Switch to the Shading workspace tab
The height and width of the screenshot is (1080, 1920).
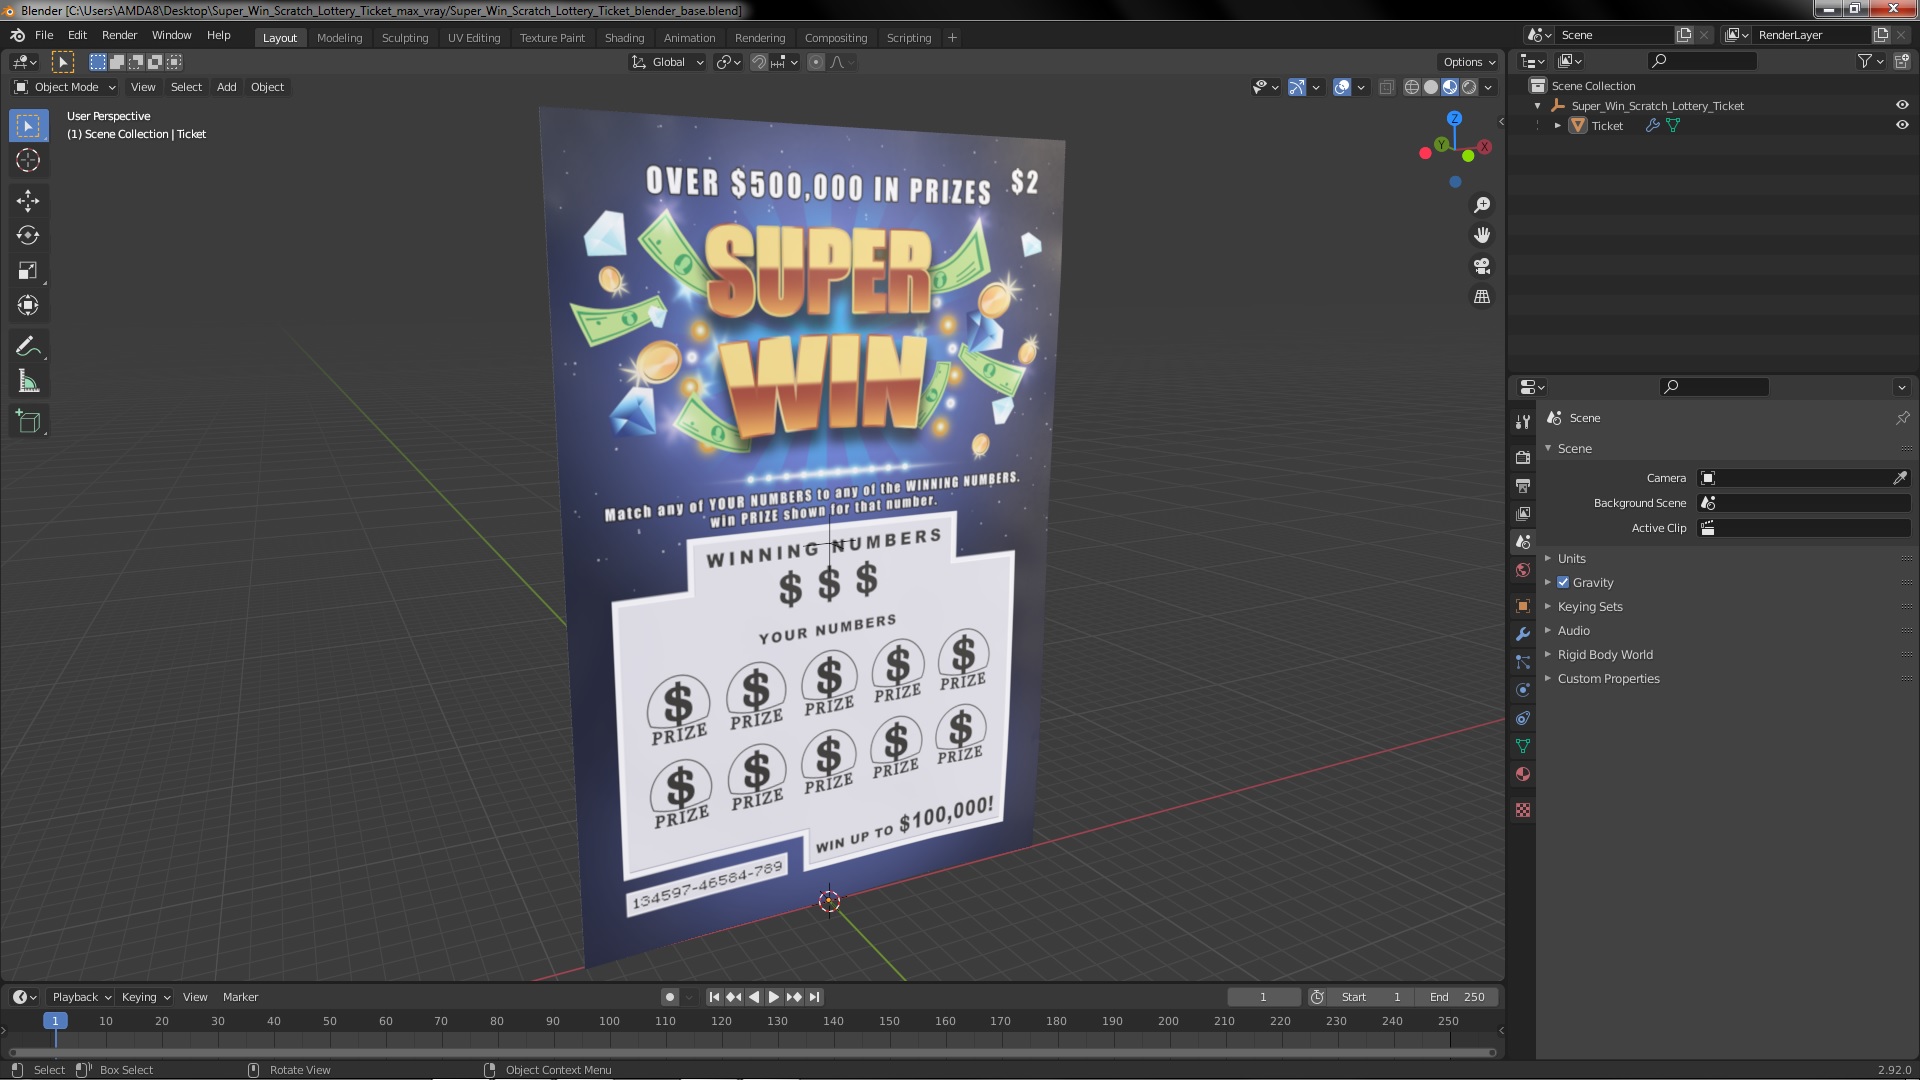(624, 38)
